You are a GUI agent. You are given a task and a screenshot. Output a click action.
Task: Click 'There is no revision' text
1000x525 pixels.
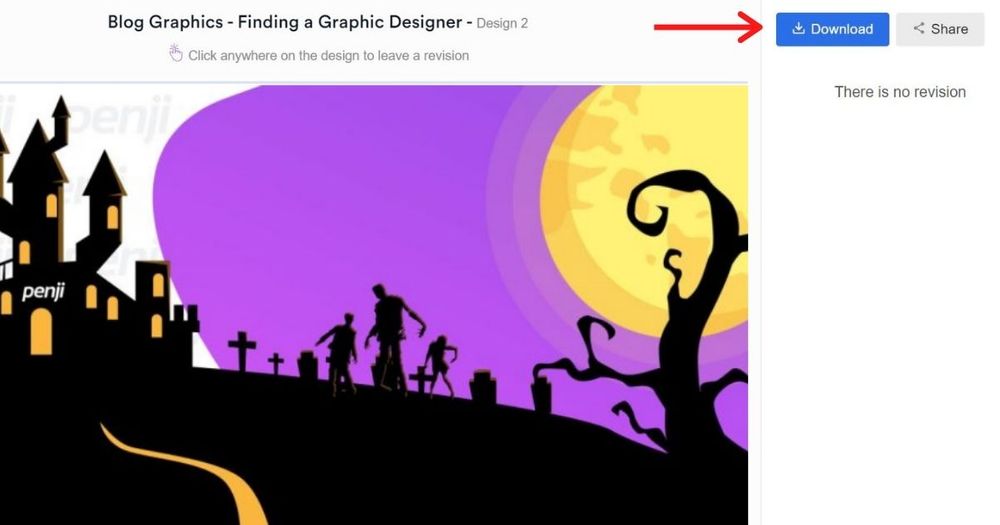[x=900, y=92]
